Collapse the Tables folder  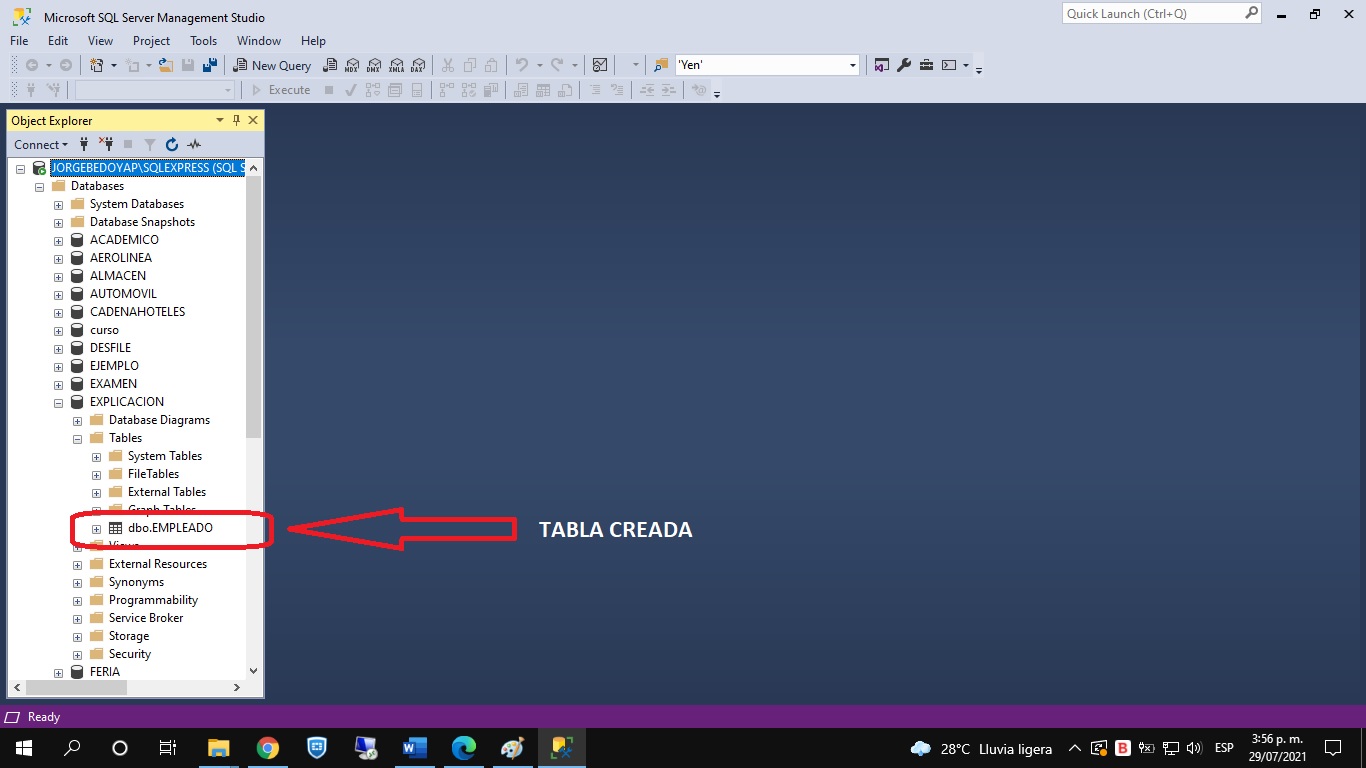point(77,438)
